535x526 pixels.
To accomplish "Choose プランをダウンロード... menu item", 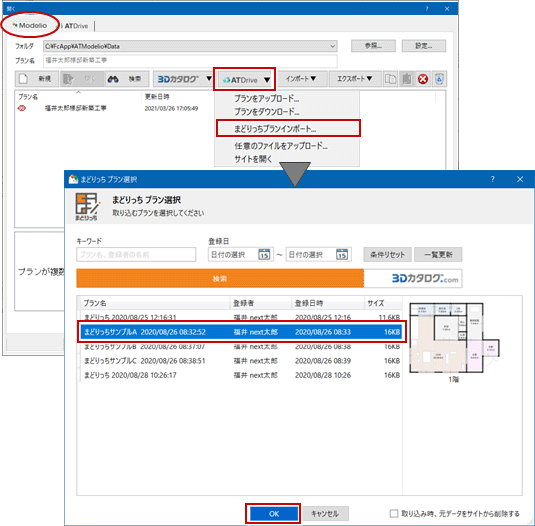I will (x=287, y=112).
